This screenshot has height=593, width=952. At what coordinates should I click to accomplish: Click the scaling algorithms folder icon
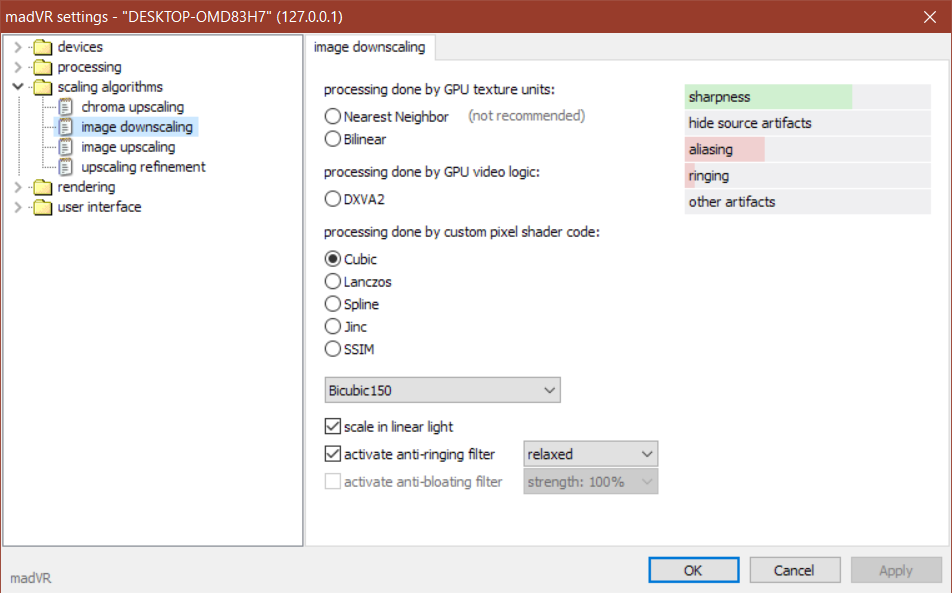pyautogui.click(x=42, y=87)
